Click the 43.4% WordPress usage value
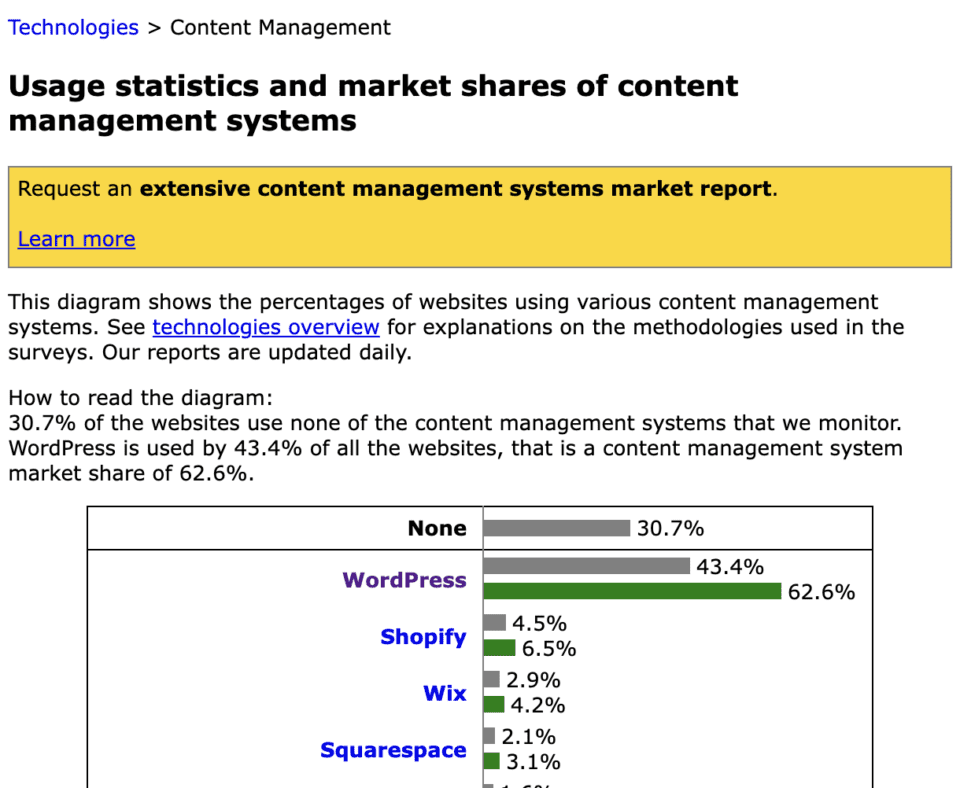This screenshot has height=788, width=960. tap(730, 566)
